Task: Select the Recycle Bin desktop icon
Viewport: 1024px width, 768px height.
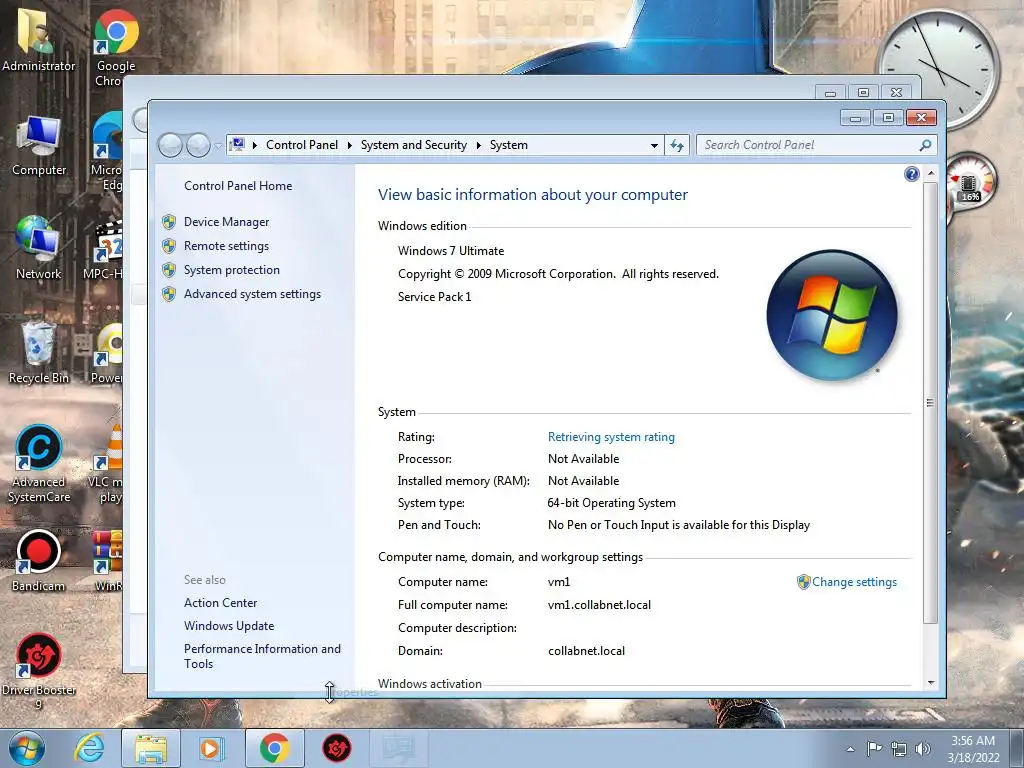Action: click(39, 353)
